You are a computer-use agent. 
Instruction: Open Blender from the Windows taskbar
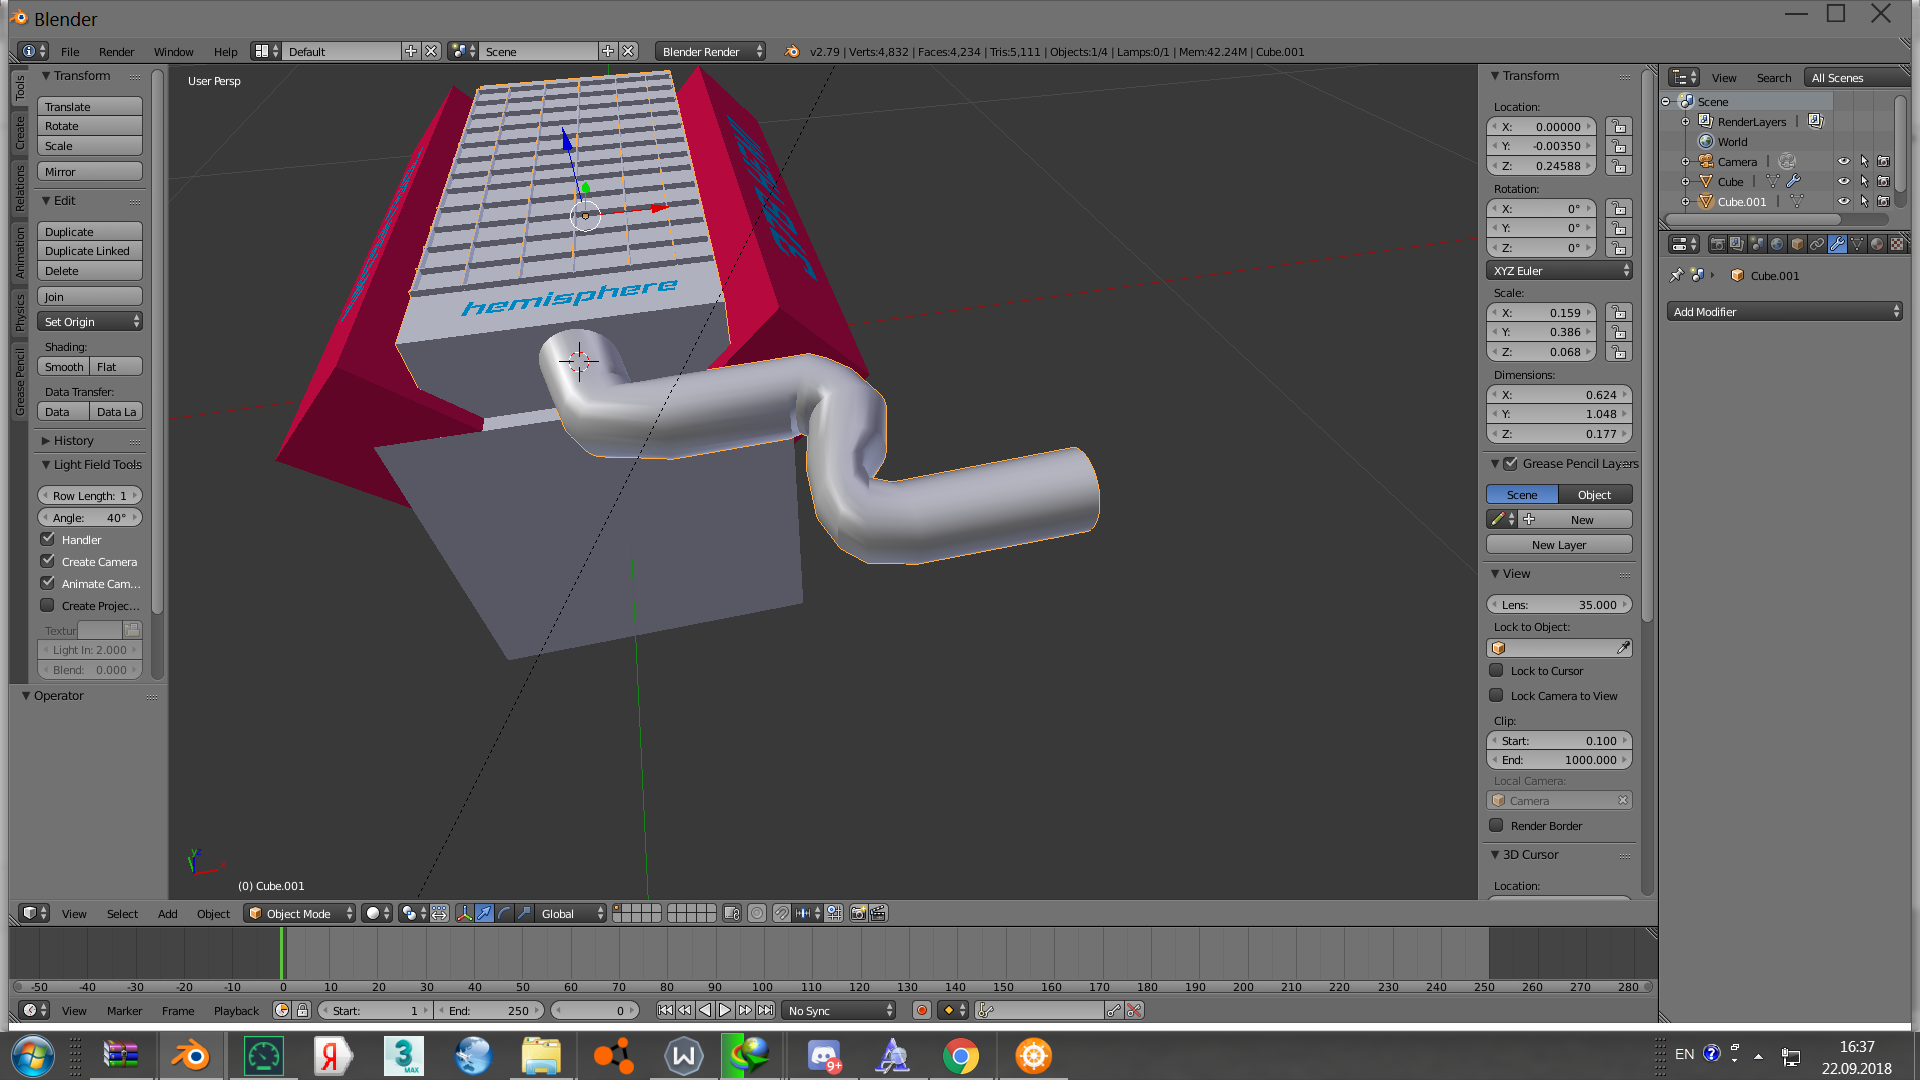point(190,1055)
